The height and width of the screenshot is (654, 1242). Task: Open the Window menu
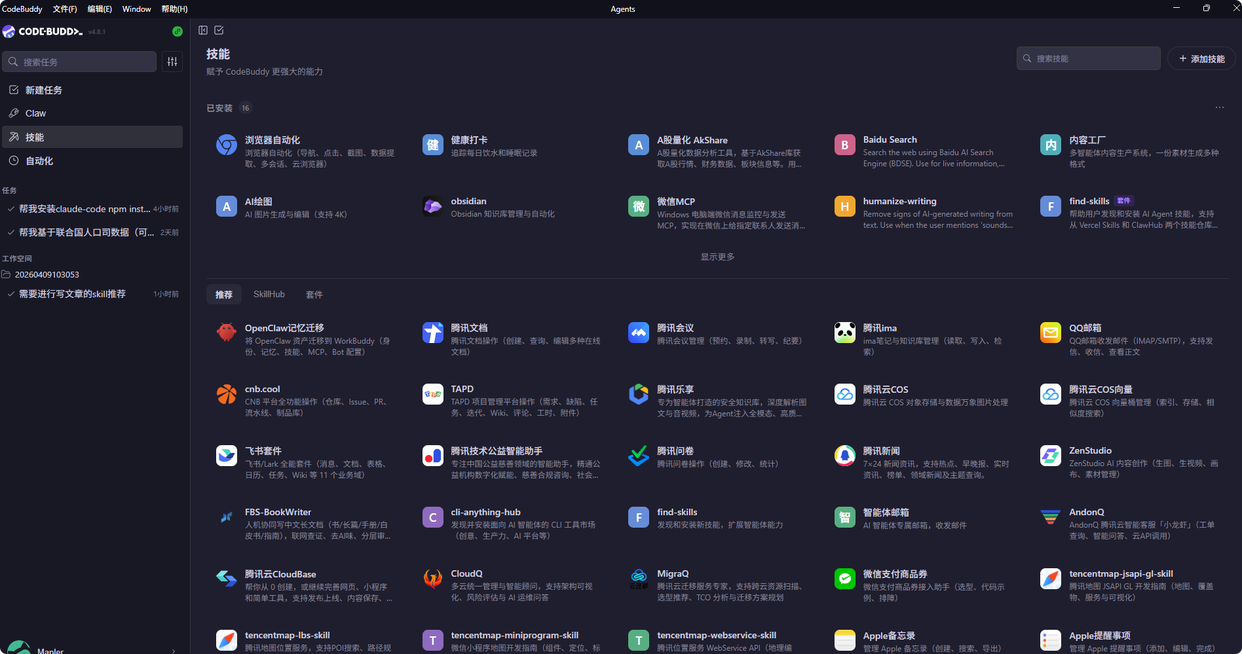pos(137,9)
